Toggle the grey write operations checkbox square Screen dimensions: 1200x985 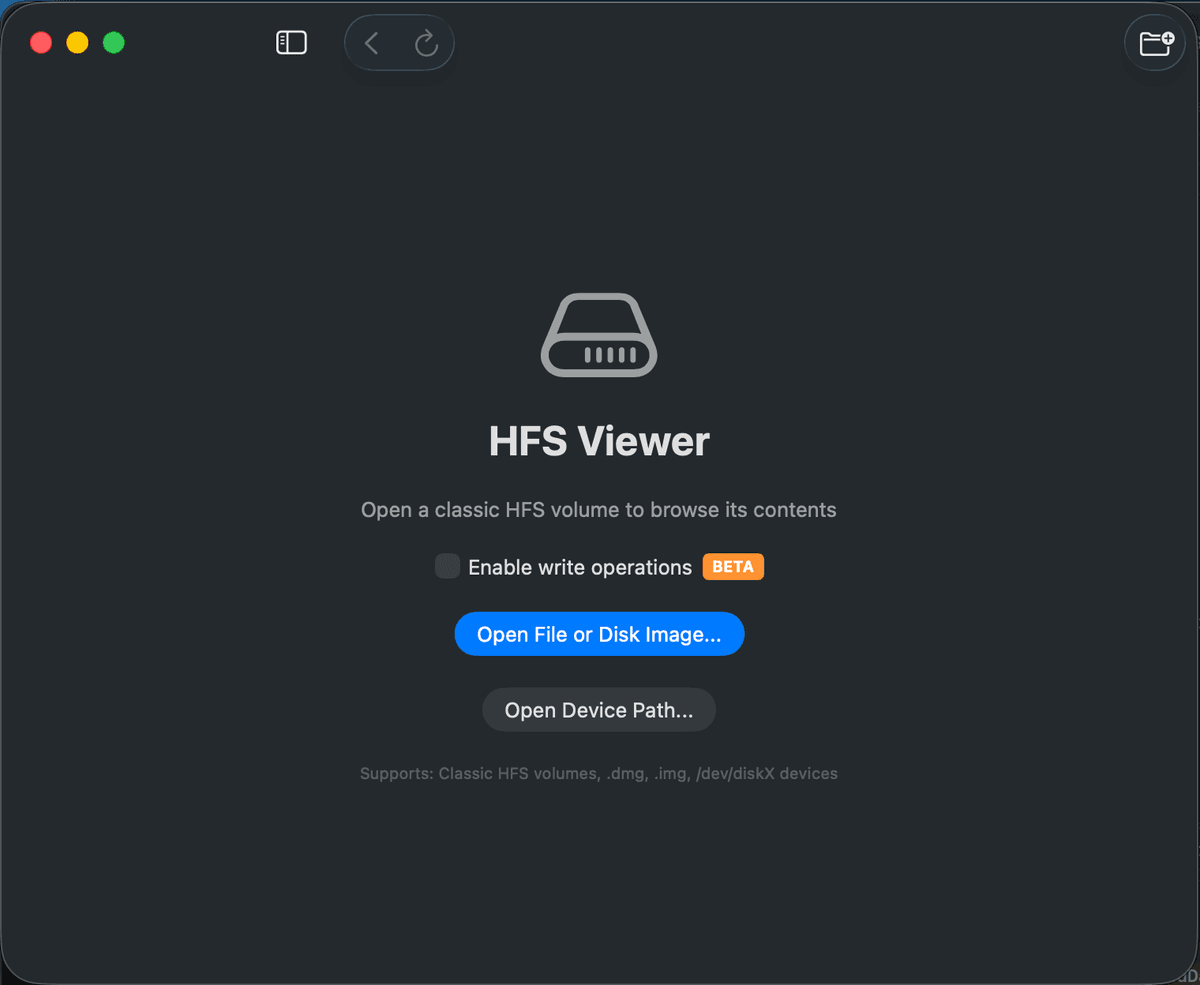click(x=447, y=566)
